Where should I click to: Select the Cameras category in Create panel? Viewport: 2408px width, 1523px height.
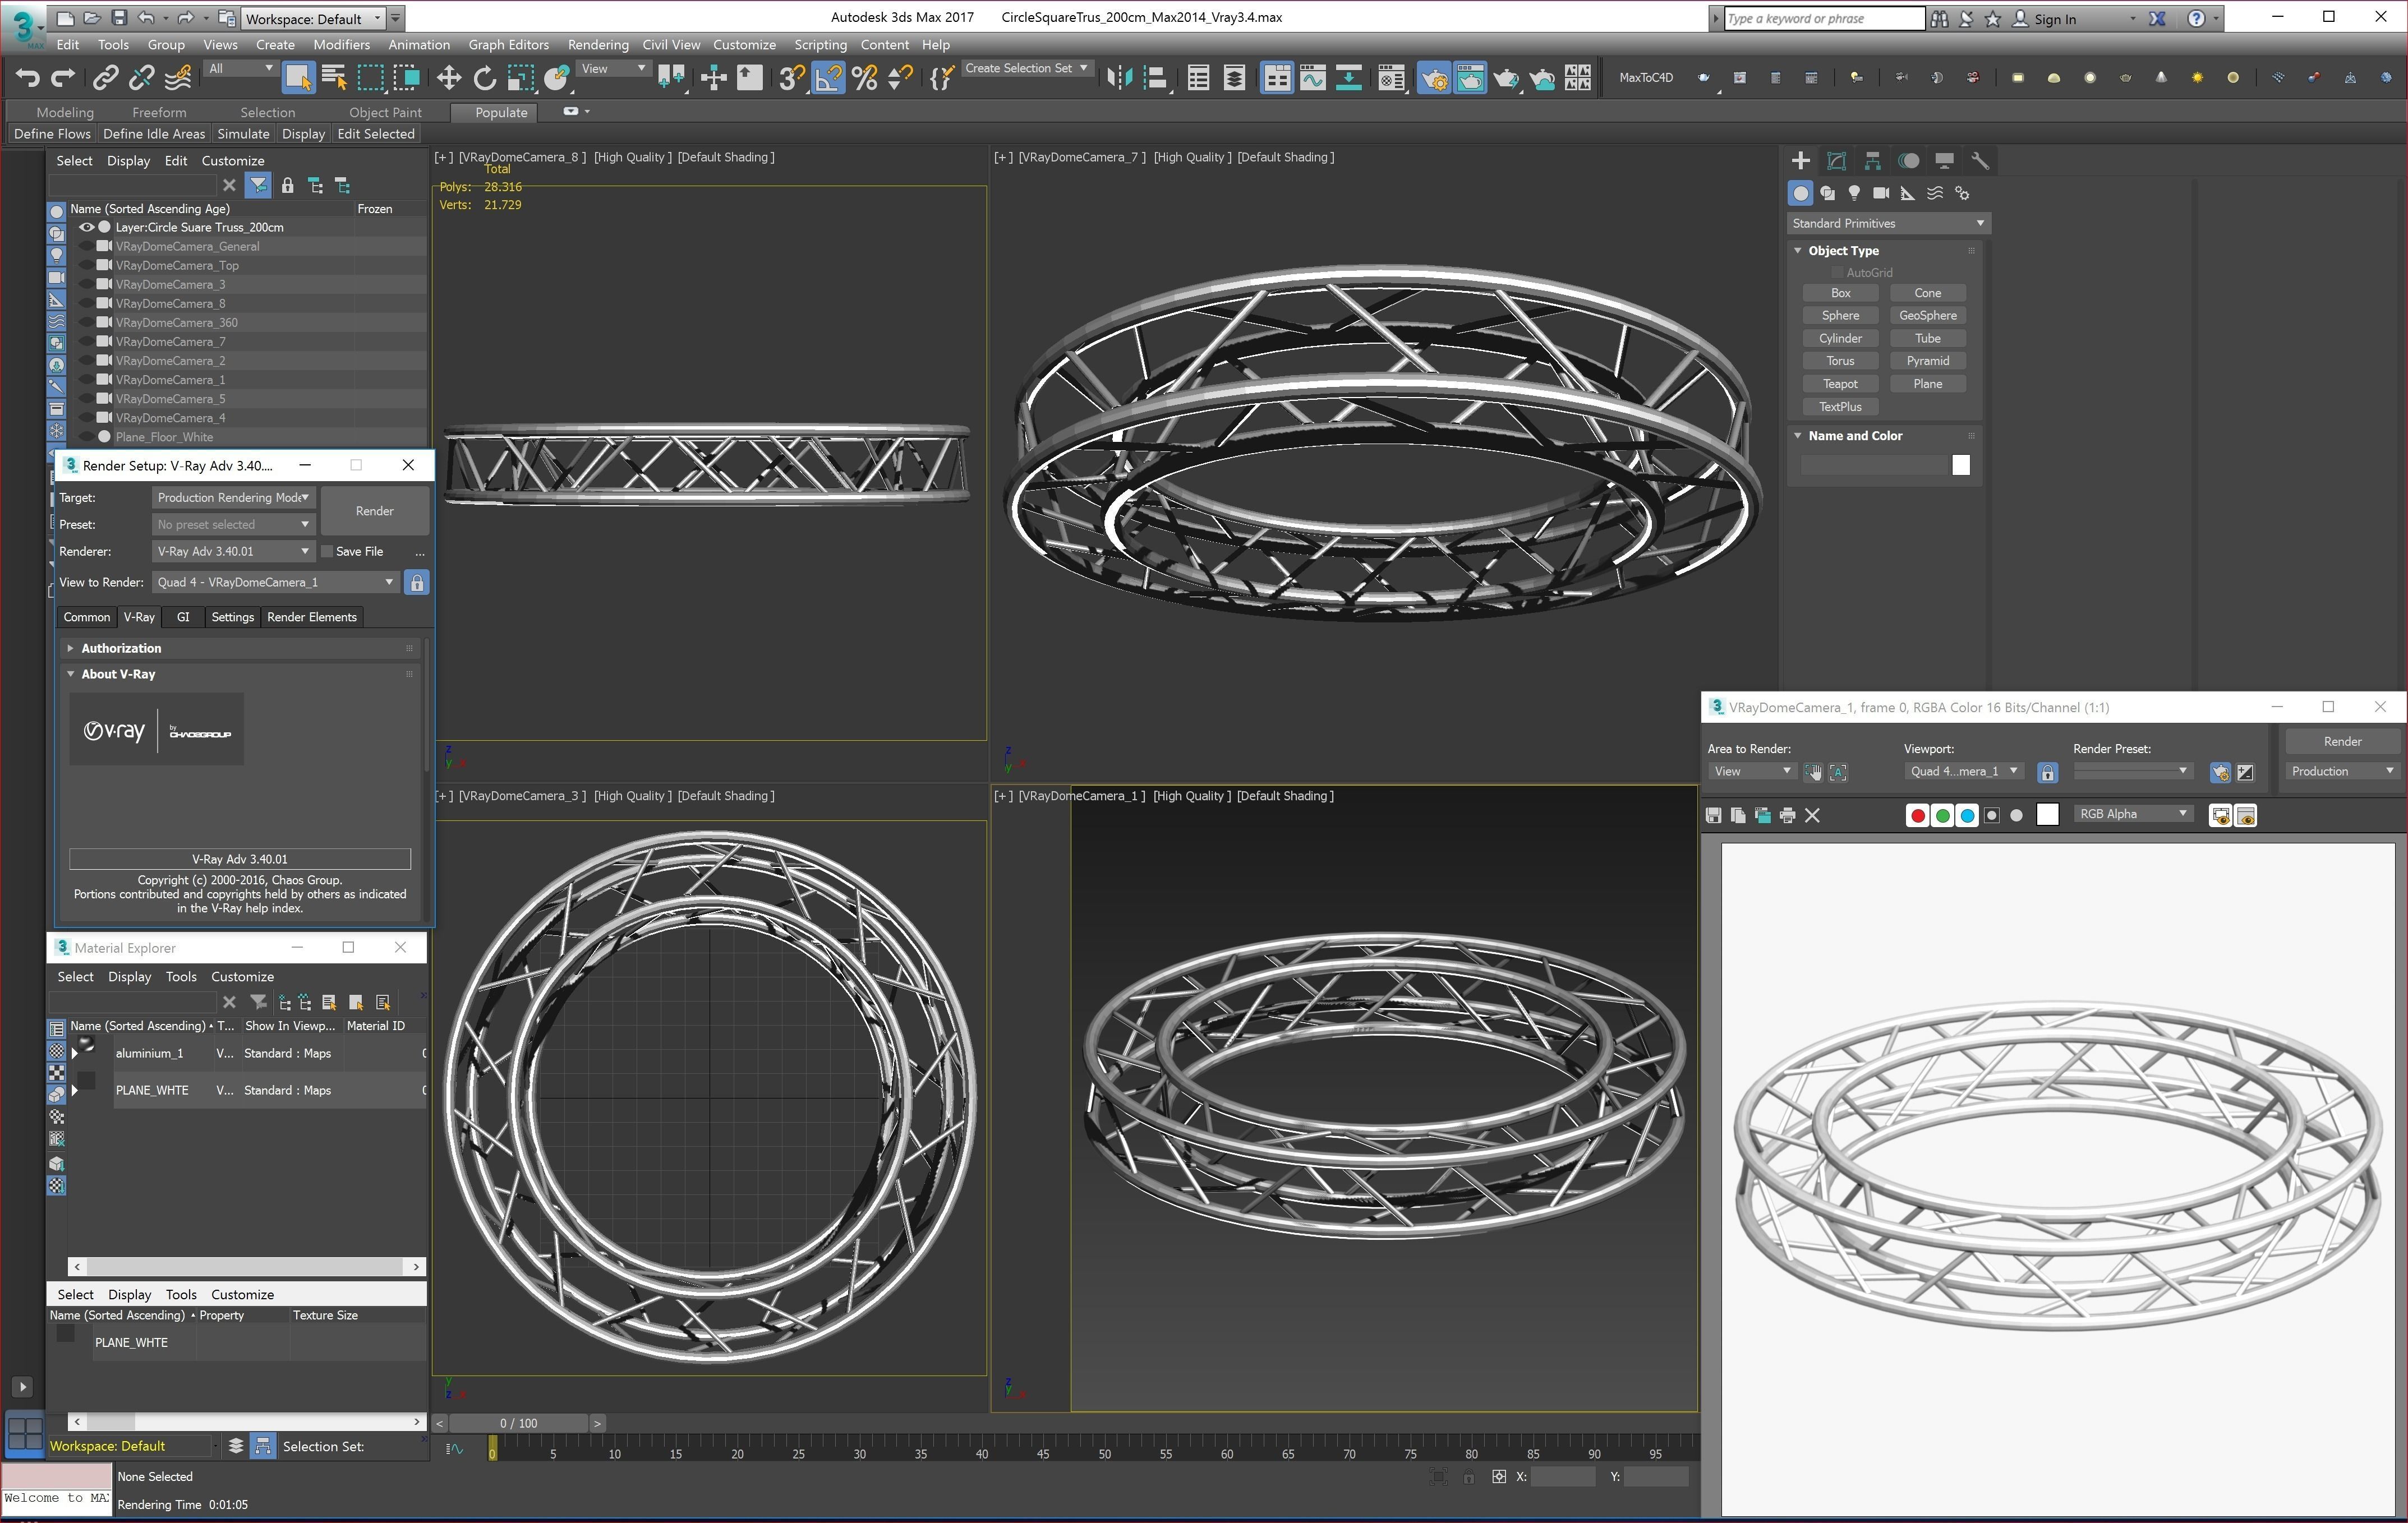(x=1881, y=193)
